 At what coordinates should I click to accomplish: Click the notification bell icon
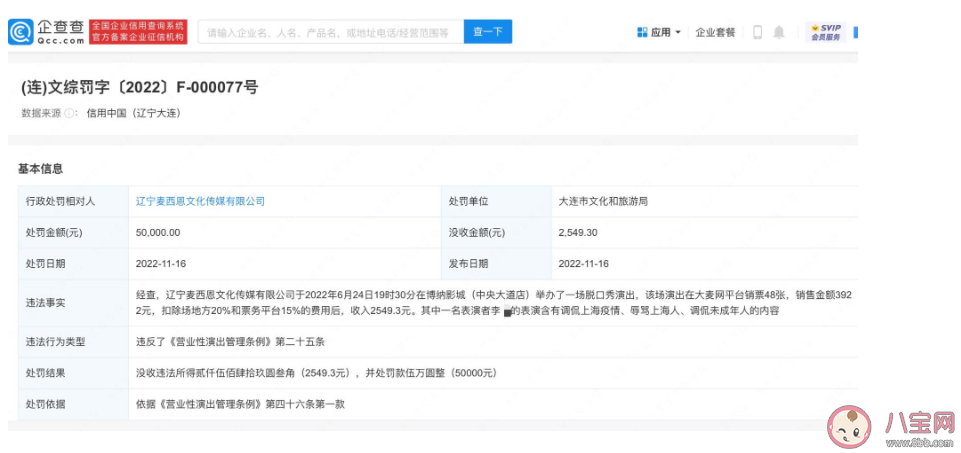[x=778, y=32]
